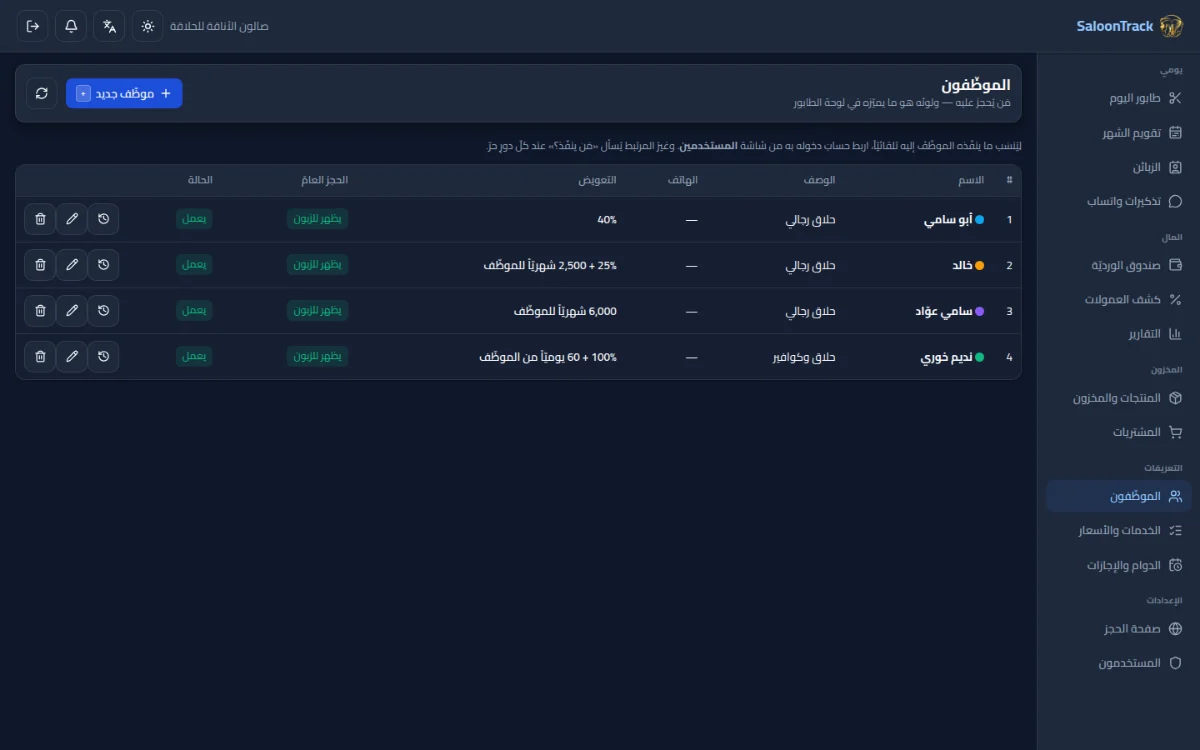Open صفحة الحجز in sidebar

point(1119,629)
